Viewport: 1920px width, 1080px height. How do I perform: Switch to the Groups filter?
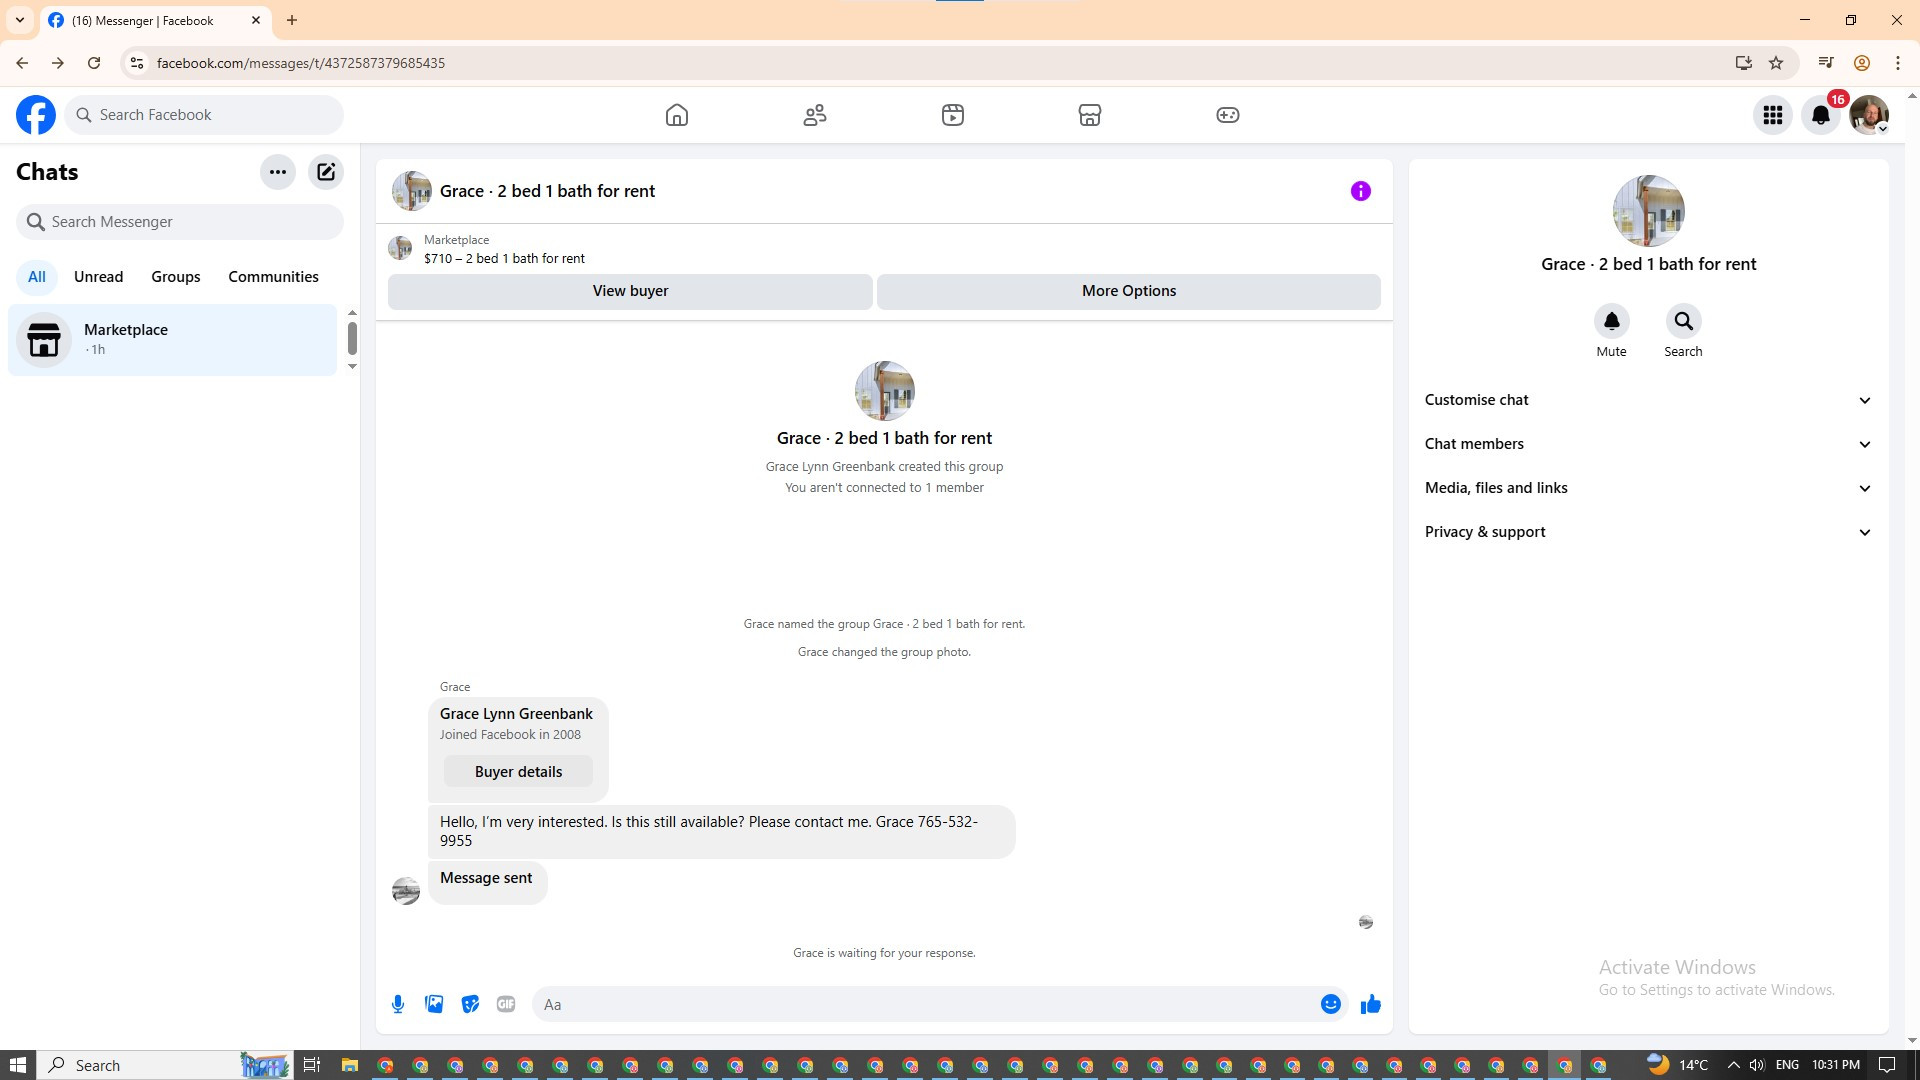click(176, 277)
